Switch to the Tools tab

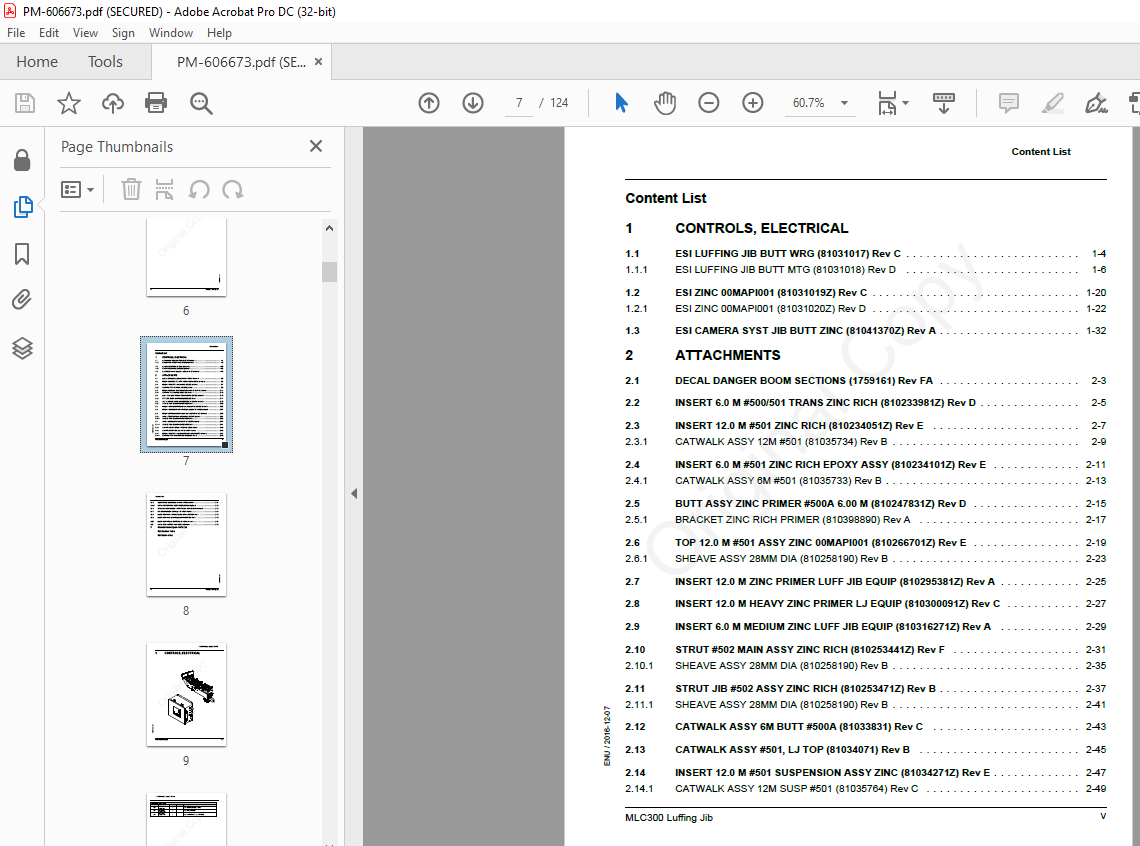click(x=105, y=62)
